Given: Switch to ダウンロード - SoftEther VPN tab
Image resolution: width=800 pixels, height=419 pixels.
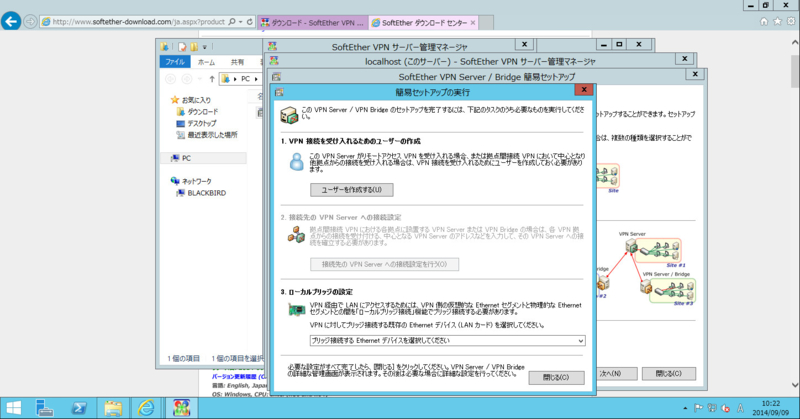Looking at the screenshot, I should 313,22.
